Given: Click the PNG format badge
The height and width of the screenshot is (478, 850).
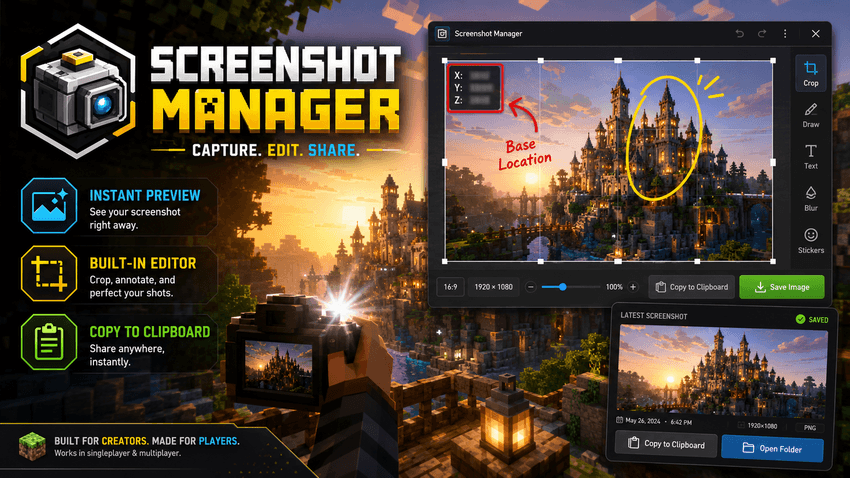Looking at the screenshot, I should [x=810, y=427].
